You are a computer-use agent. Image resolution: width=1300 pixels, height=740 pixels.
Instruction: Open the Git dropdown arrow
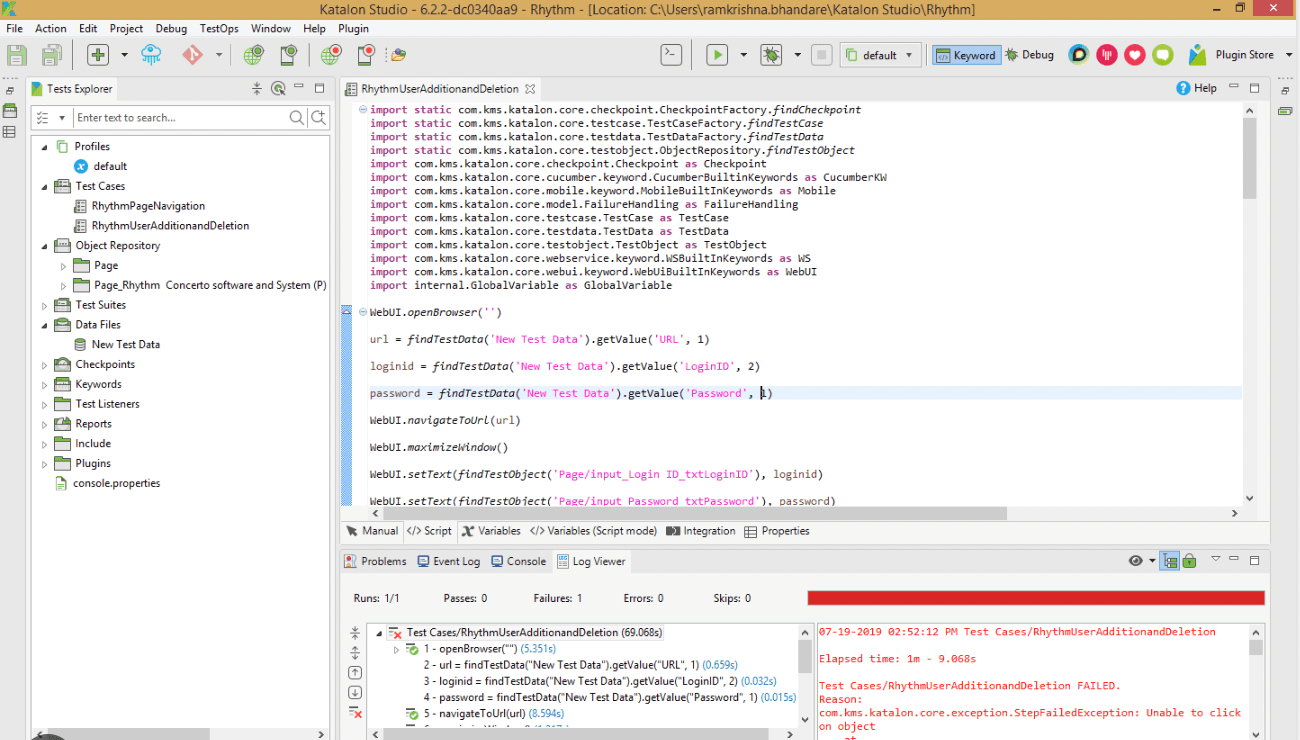pyautogui.click(x=219, y=55)
